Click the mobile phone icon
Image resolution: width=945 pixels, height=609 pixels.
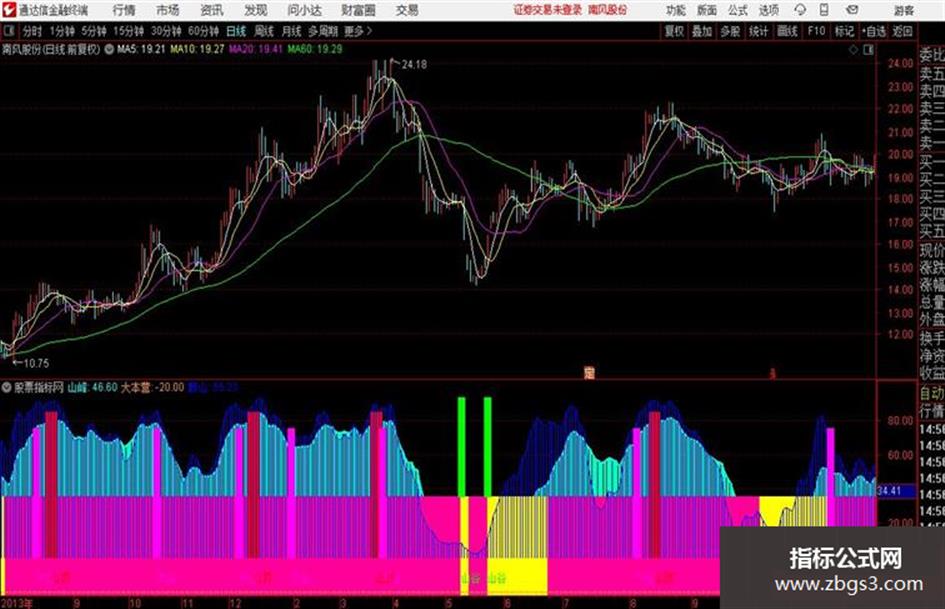point(824,10)
